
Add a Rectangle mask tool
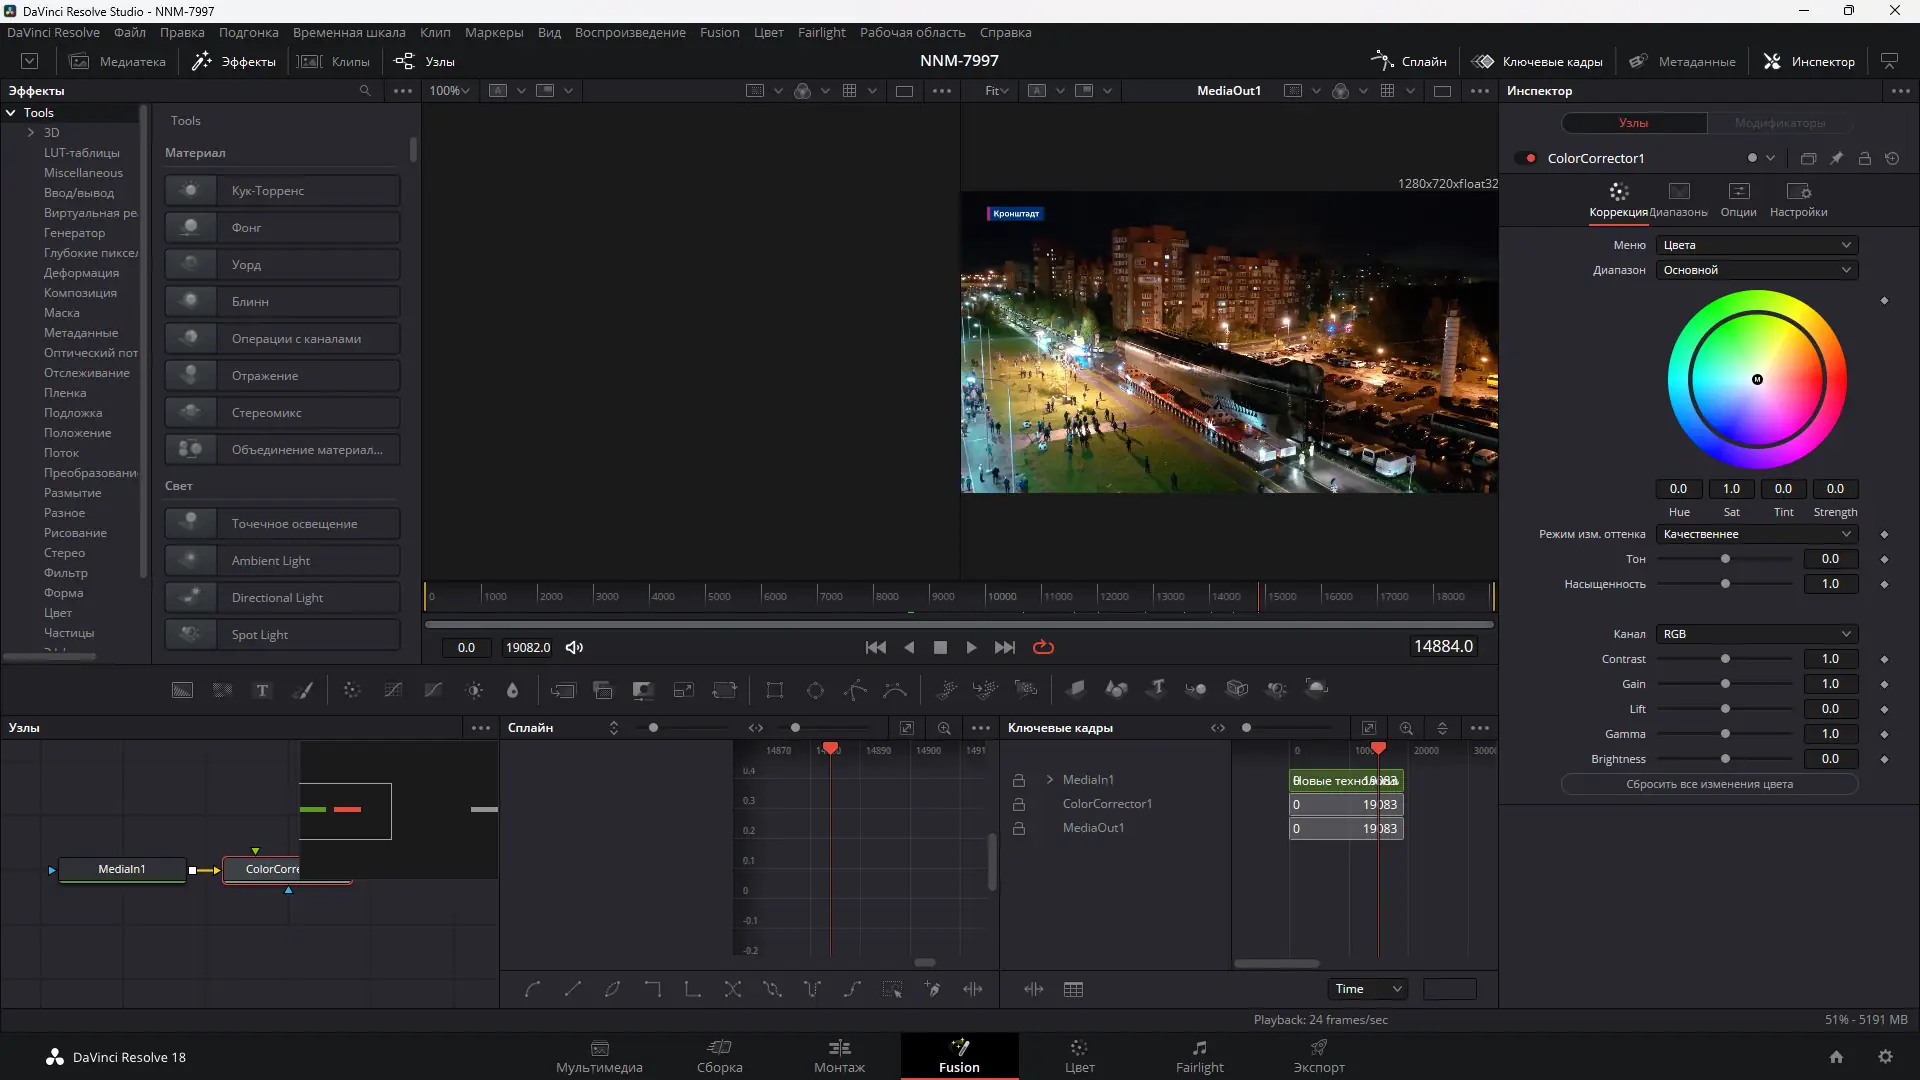tap(774, 690)
